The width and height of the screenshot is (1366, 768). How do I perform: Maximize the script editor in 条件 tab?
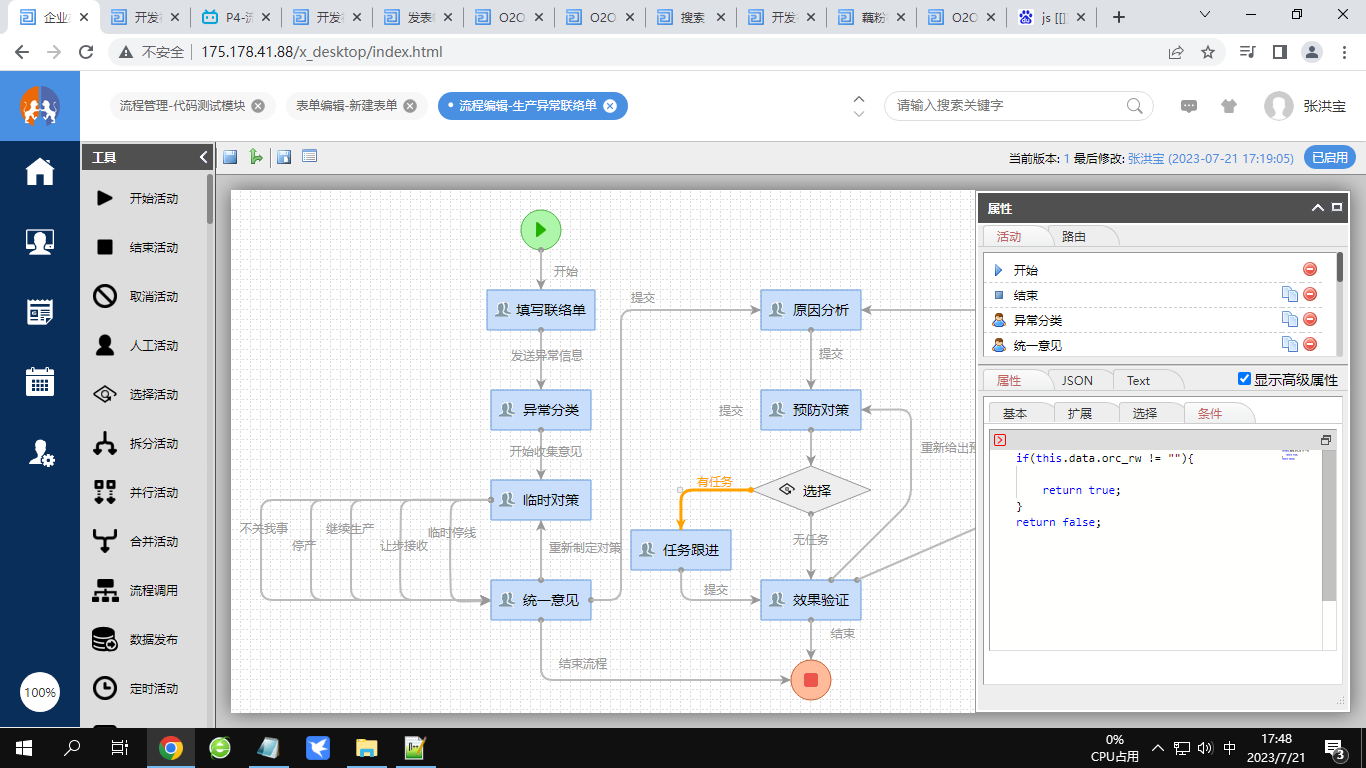(x=1326, y=440)
